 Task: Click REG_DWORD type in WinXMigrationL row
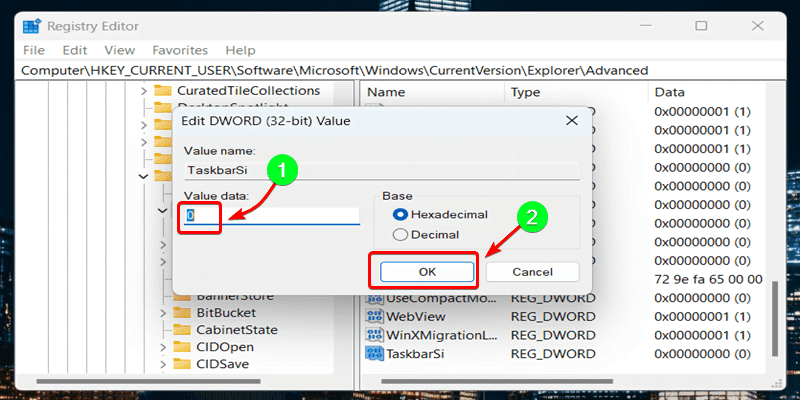point(553,335)
